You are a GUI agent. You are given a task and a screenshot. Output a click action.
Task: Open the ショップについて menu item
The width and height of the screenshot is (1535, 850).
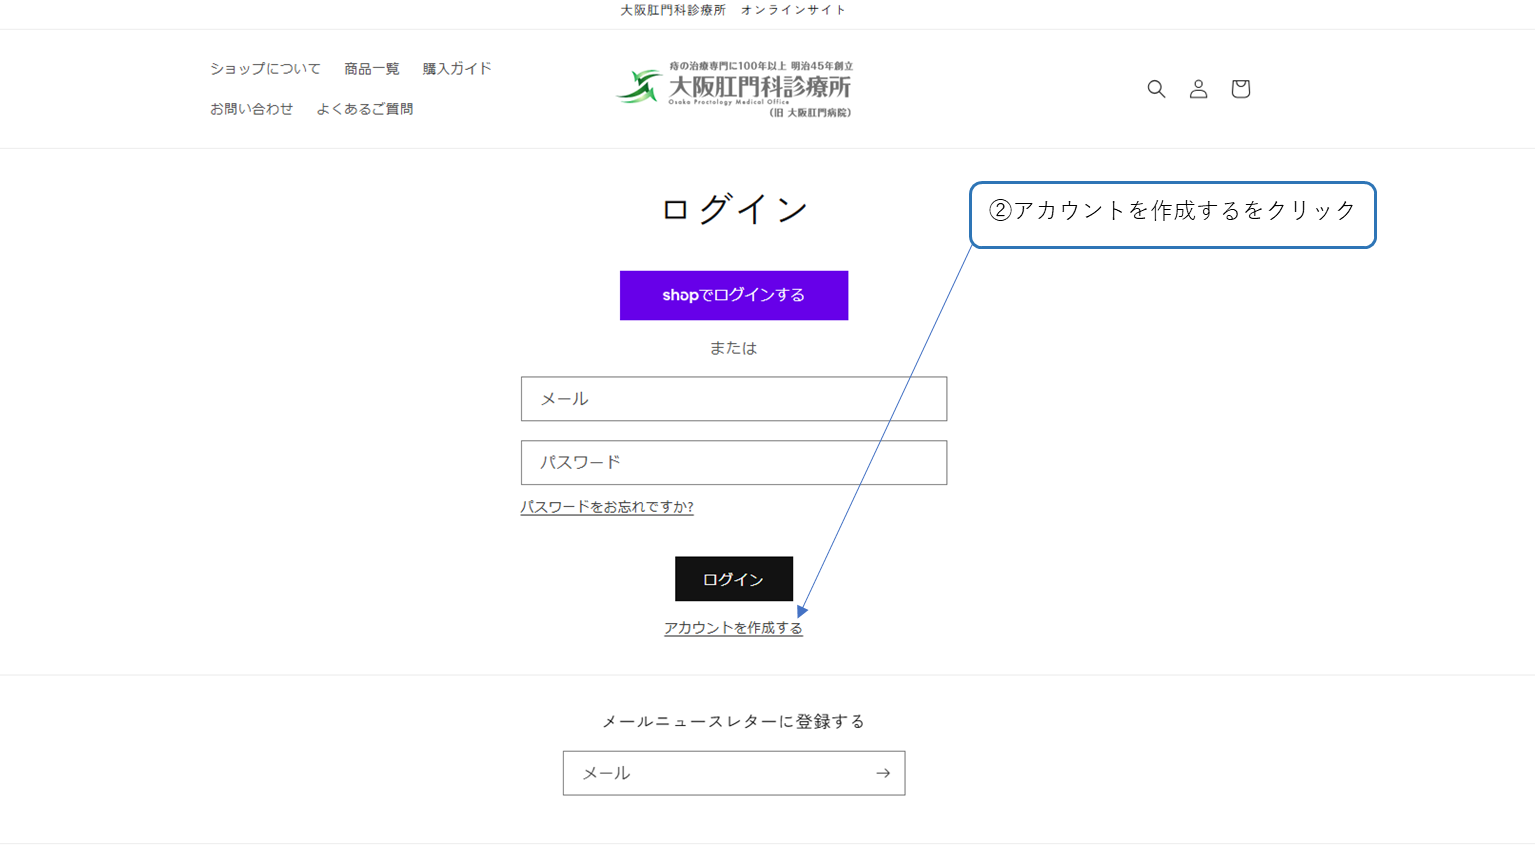pos(265,69)
